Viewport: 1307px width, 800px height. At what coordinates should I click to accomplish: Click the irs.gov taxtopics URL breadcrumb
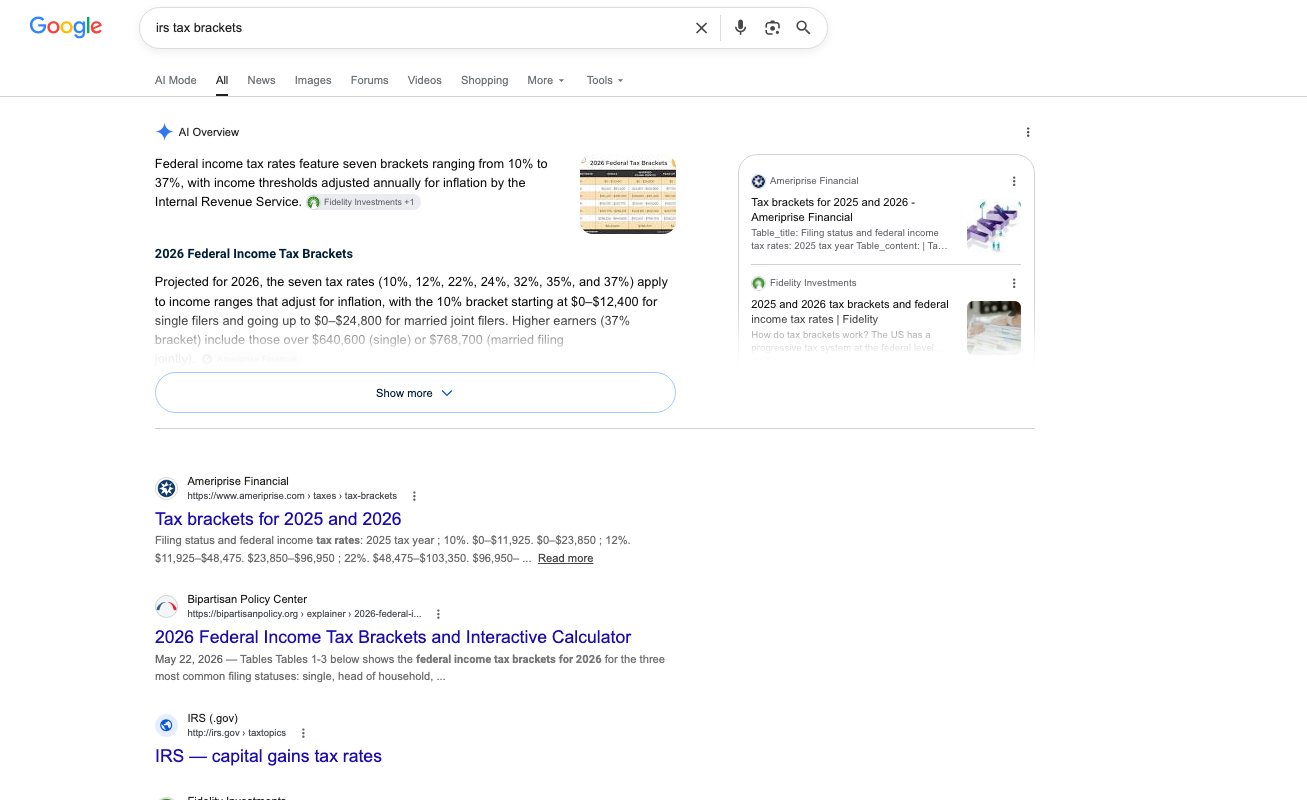click(237, 733)
